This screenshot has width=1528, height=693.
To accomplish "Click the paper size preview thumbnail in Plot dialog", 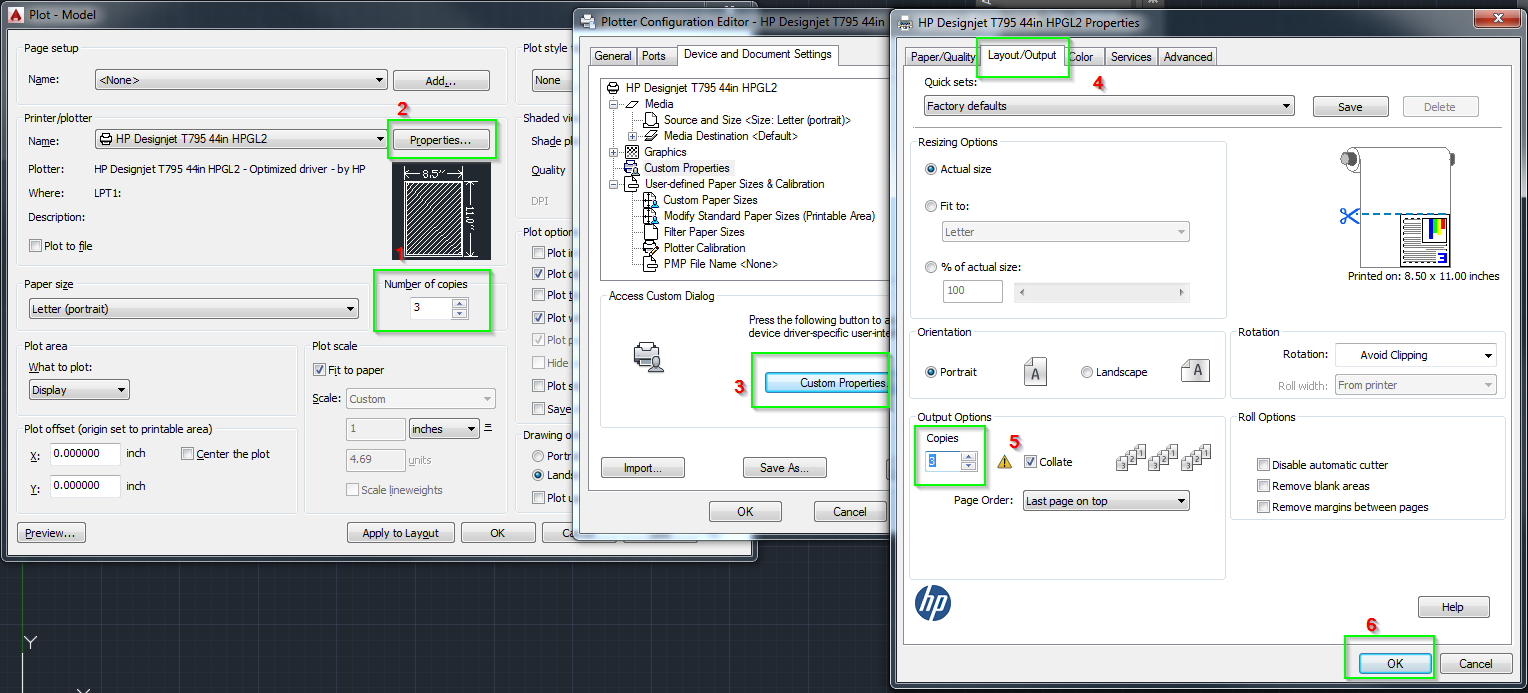I will pos(441,210).
